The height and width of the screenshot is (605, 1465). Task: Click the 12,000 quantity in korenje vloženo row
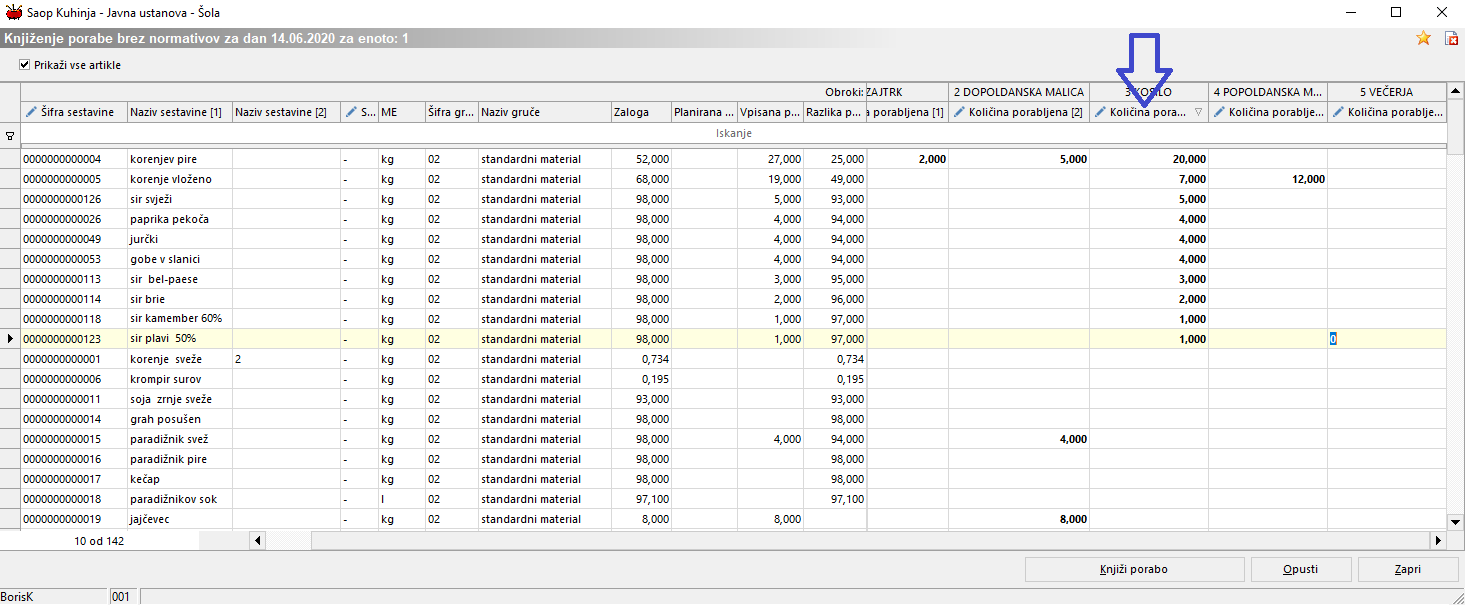1268,179
